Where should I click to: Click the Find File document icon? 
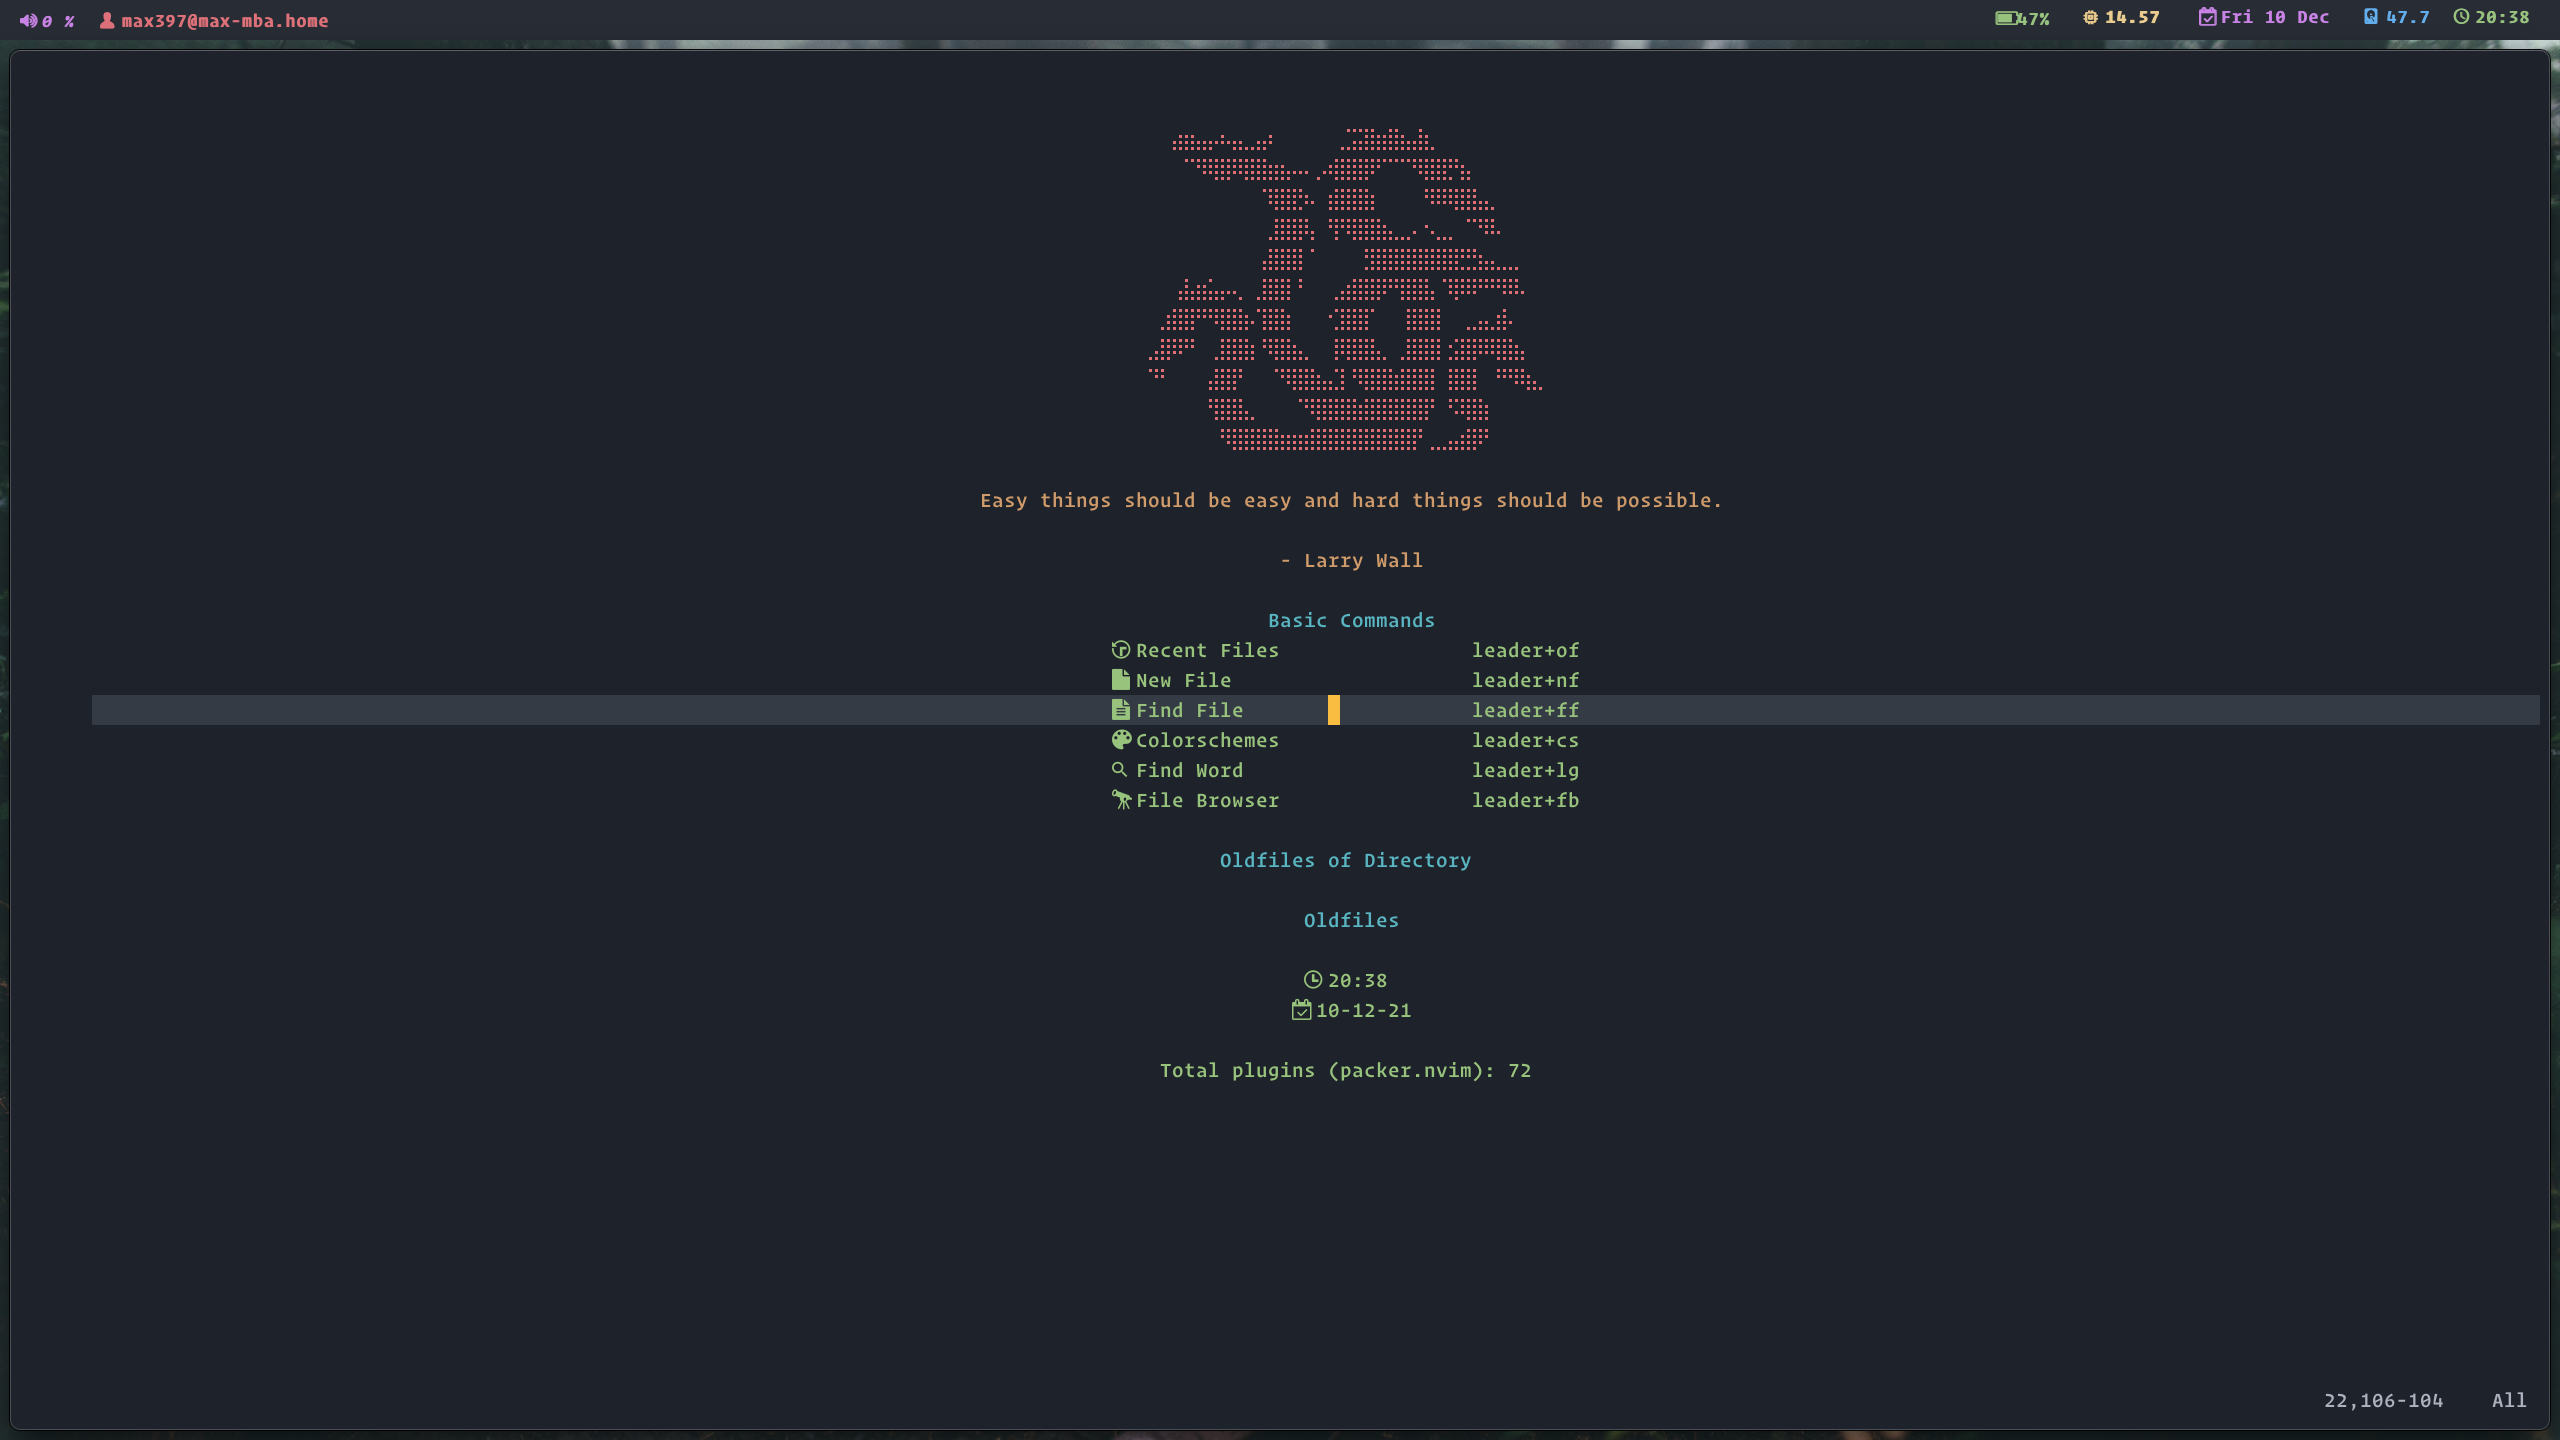[1120, 710]
